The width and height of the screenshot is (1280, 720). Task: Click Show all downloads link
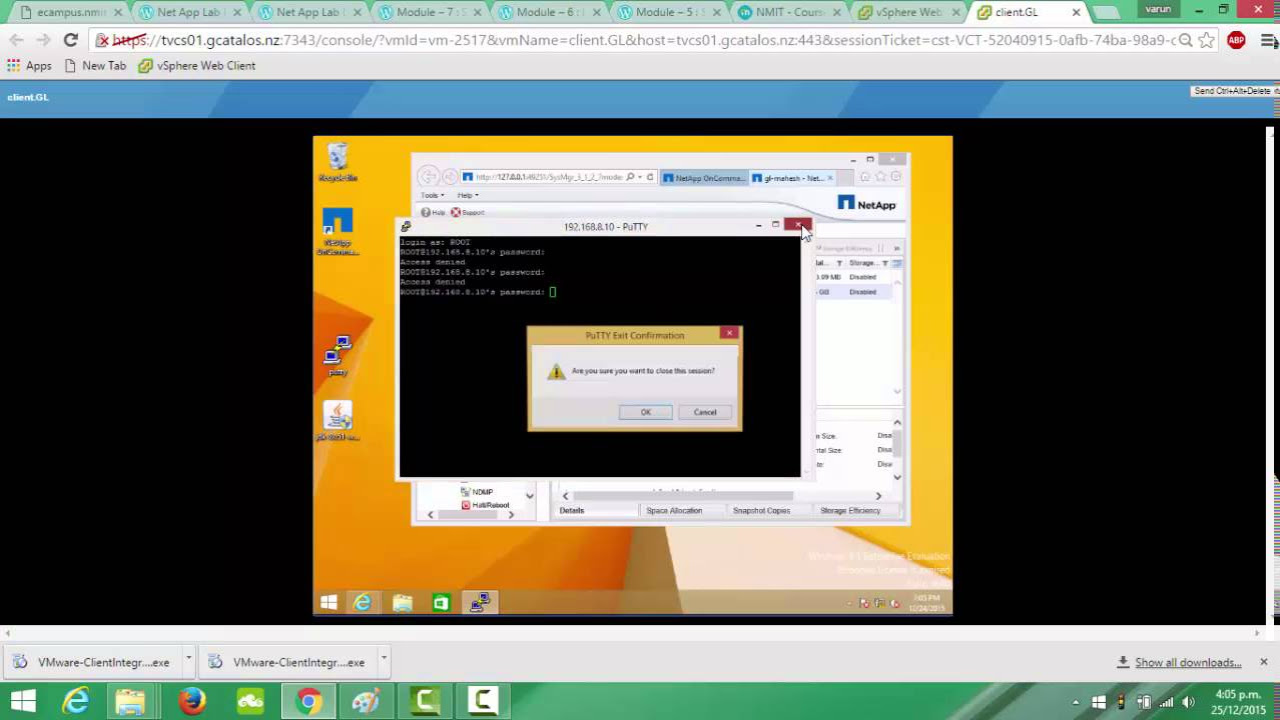(x=1188, y=662)
